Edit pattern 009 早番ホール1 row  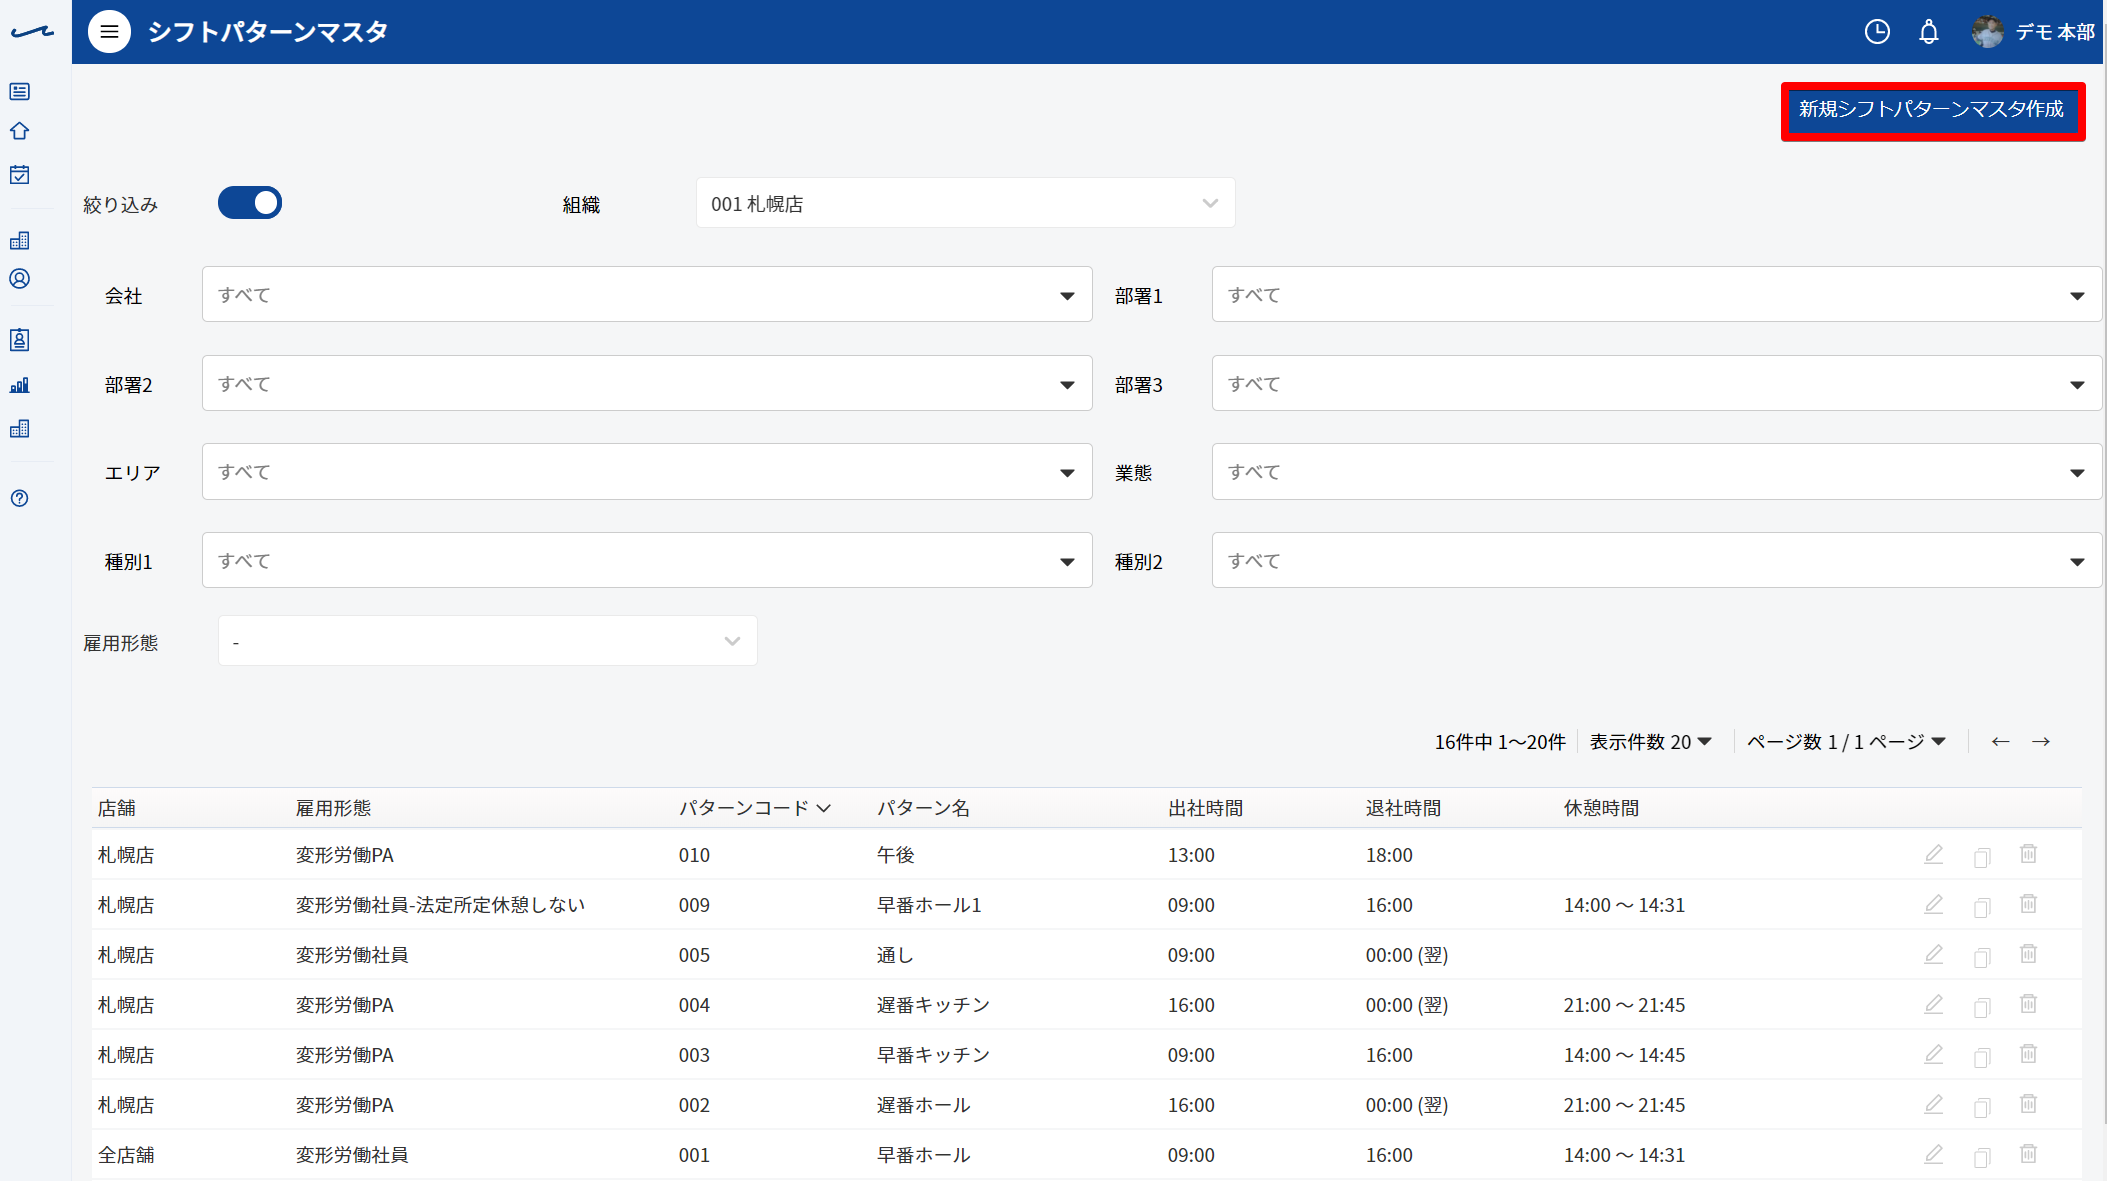tap(1934, 905)
